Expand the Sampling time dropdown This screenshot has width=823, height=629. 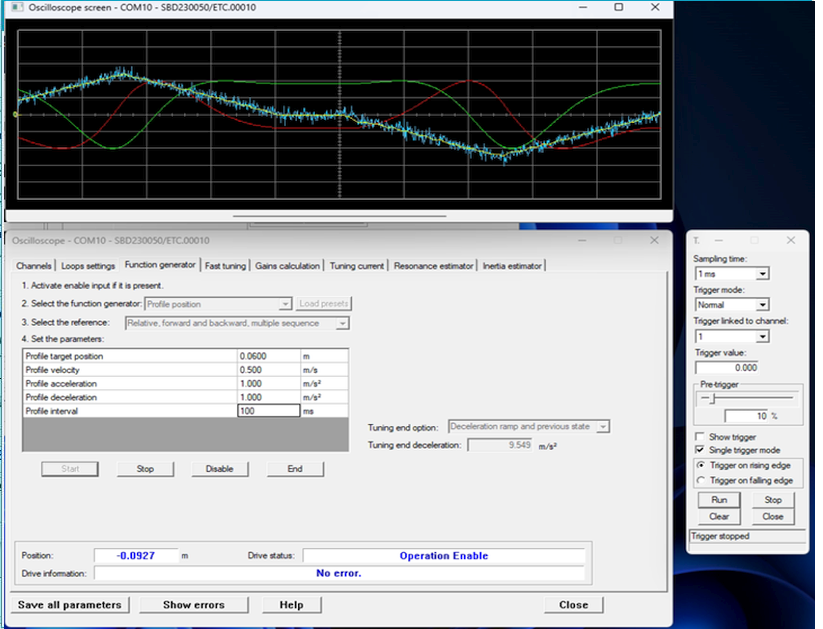coord(762,274)
